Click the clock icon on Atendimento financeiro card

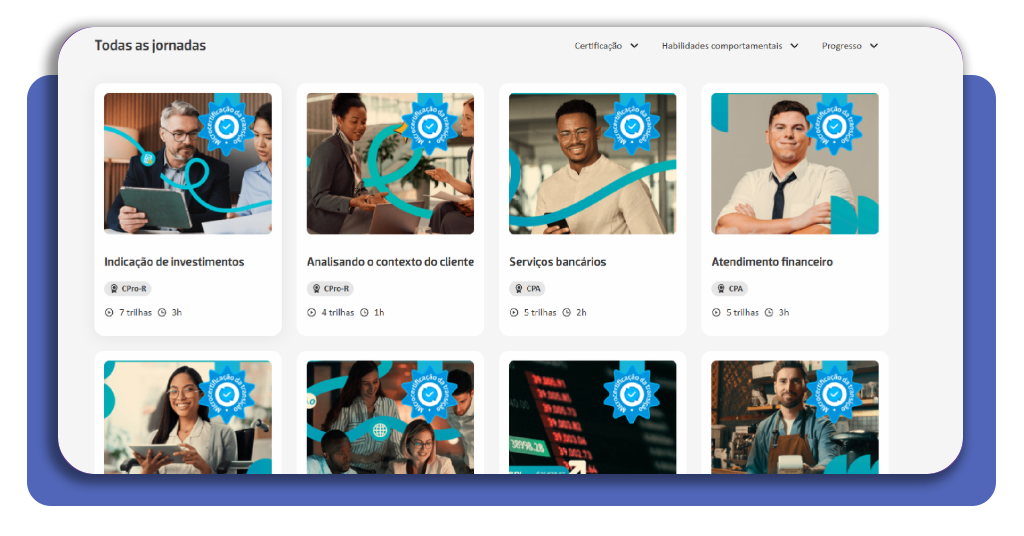pos(769,313)
